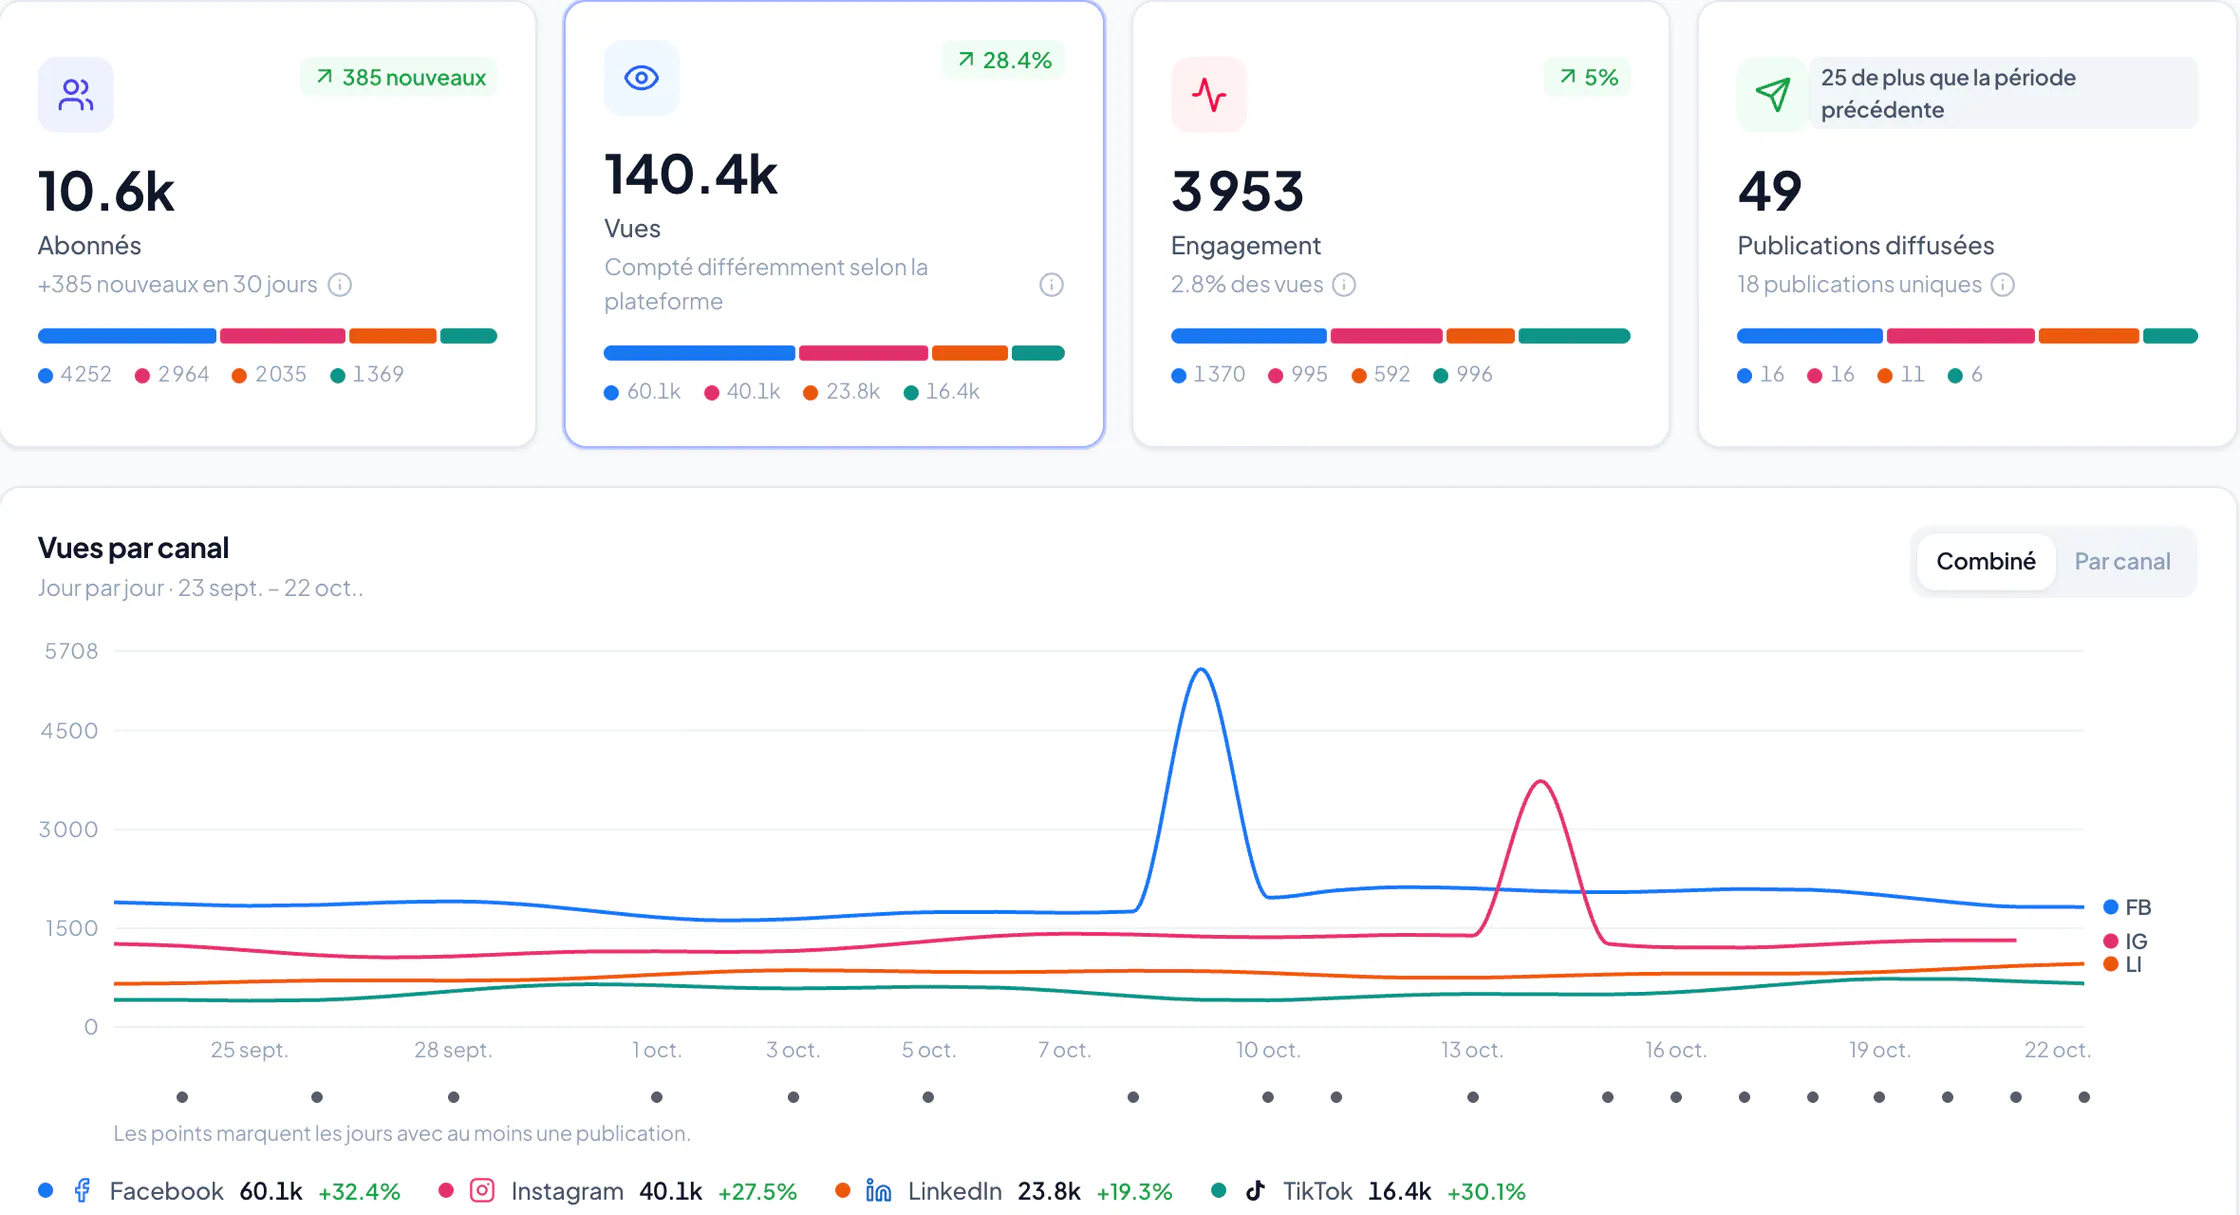2240x1215 pixels.
Task: Click the Instagram logo in the legend
Action: (x=482, y=1190)
